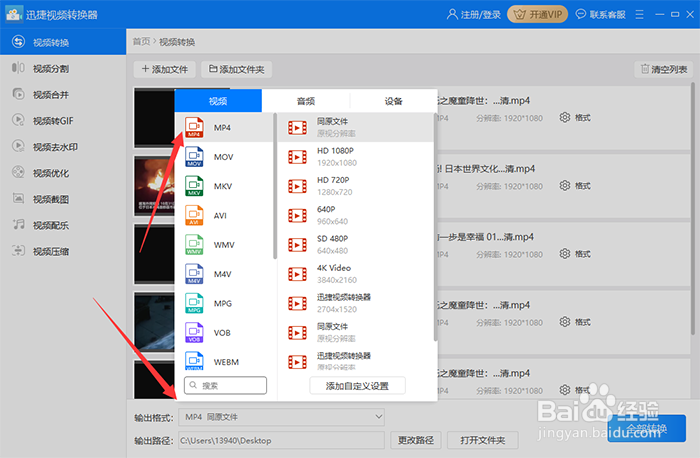Open 视频合并 in the sidebar
Viewport: 700px width, 458px height.
click(63, 95)
